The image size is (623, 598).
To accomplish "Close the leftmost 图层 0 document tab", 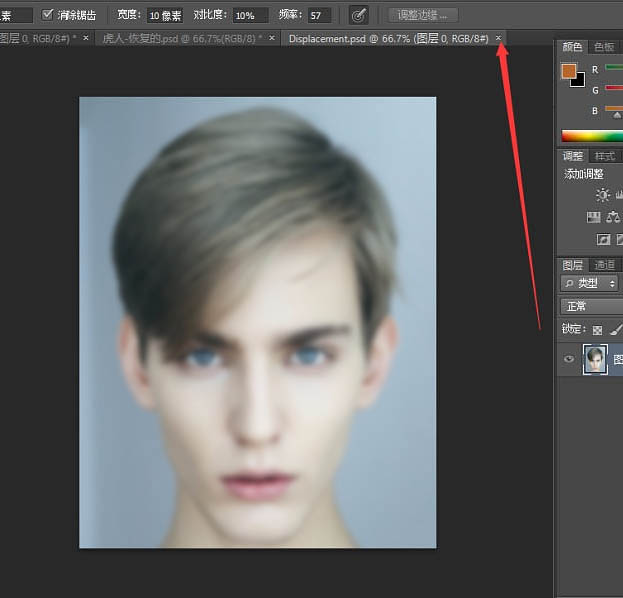I will [86, 38].
